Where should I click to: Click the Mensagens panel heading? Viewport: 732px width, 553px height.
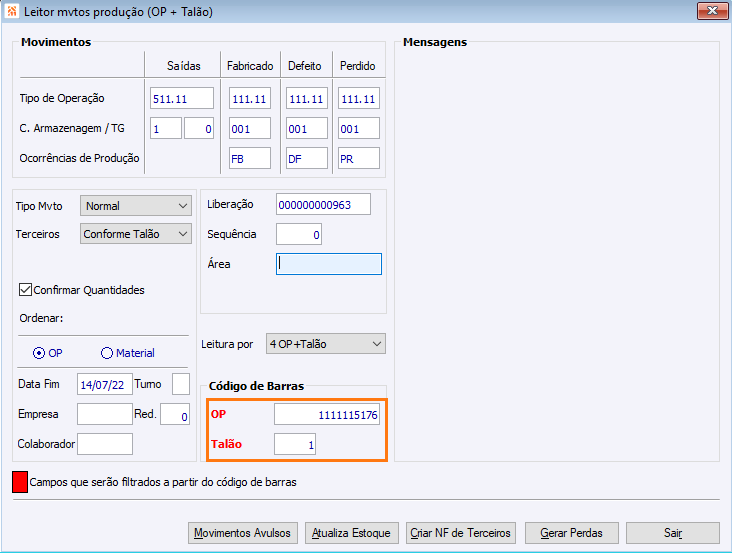click(x=435, y=42)
